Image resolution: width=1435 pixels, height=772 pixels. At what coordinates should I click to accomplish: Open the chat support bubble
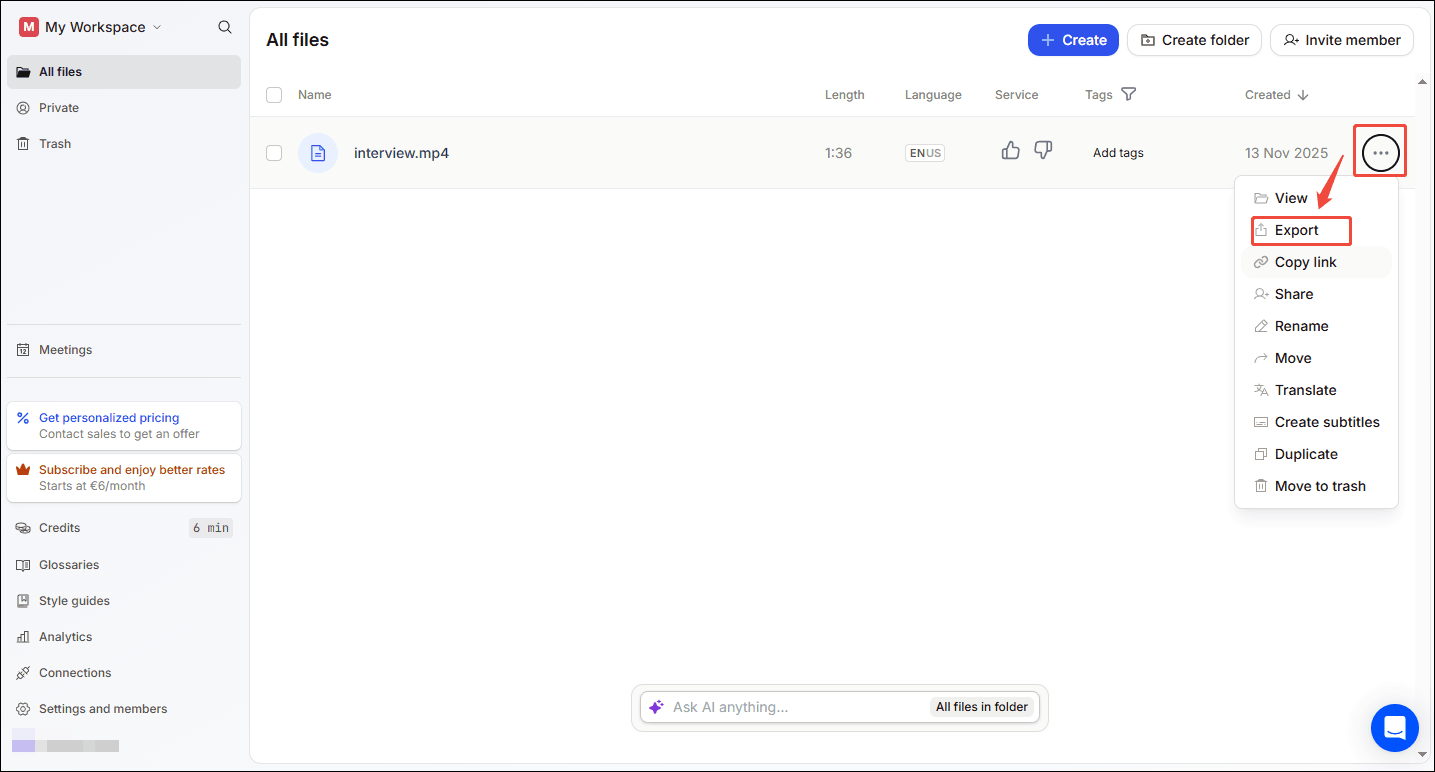pos(1394,728)
